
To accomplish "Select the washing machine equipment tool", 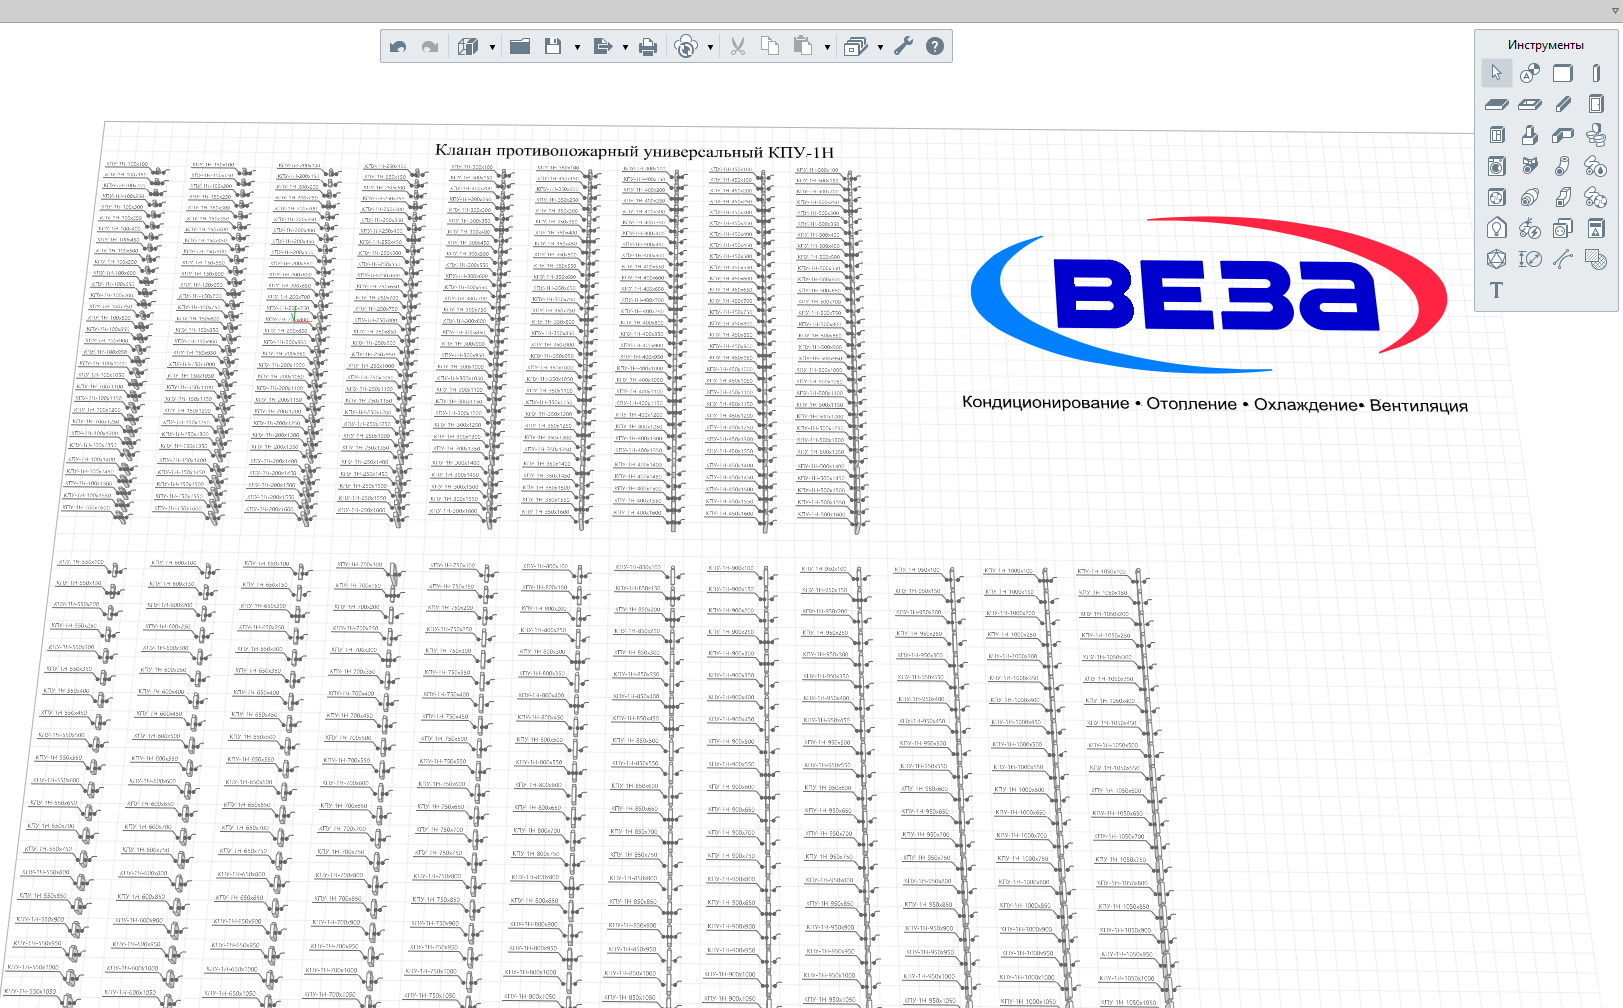I will pos(1496,166).
